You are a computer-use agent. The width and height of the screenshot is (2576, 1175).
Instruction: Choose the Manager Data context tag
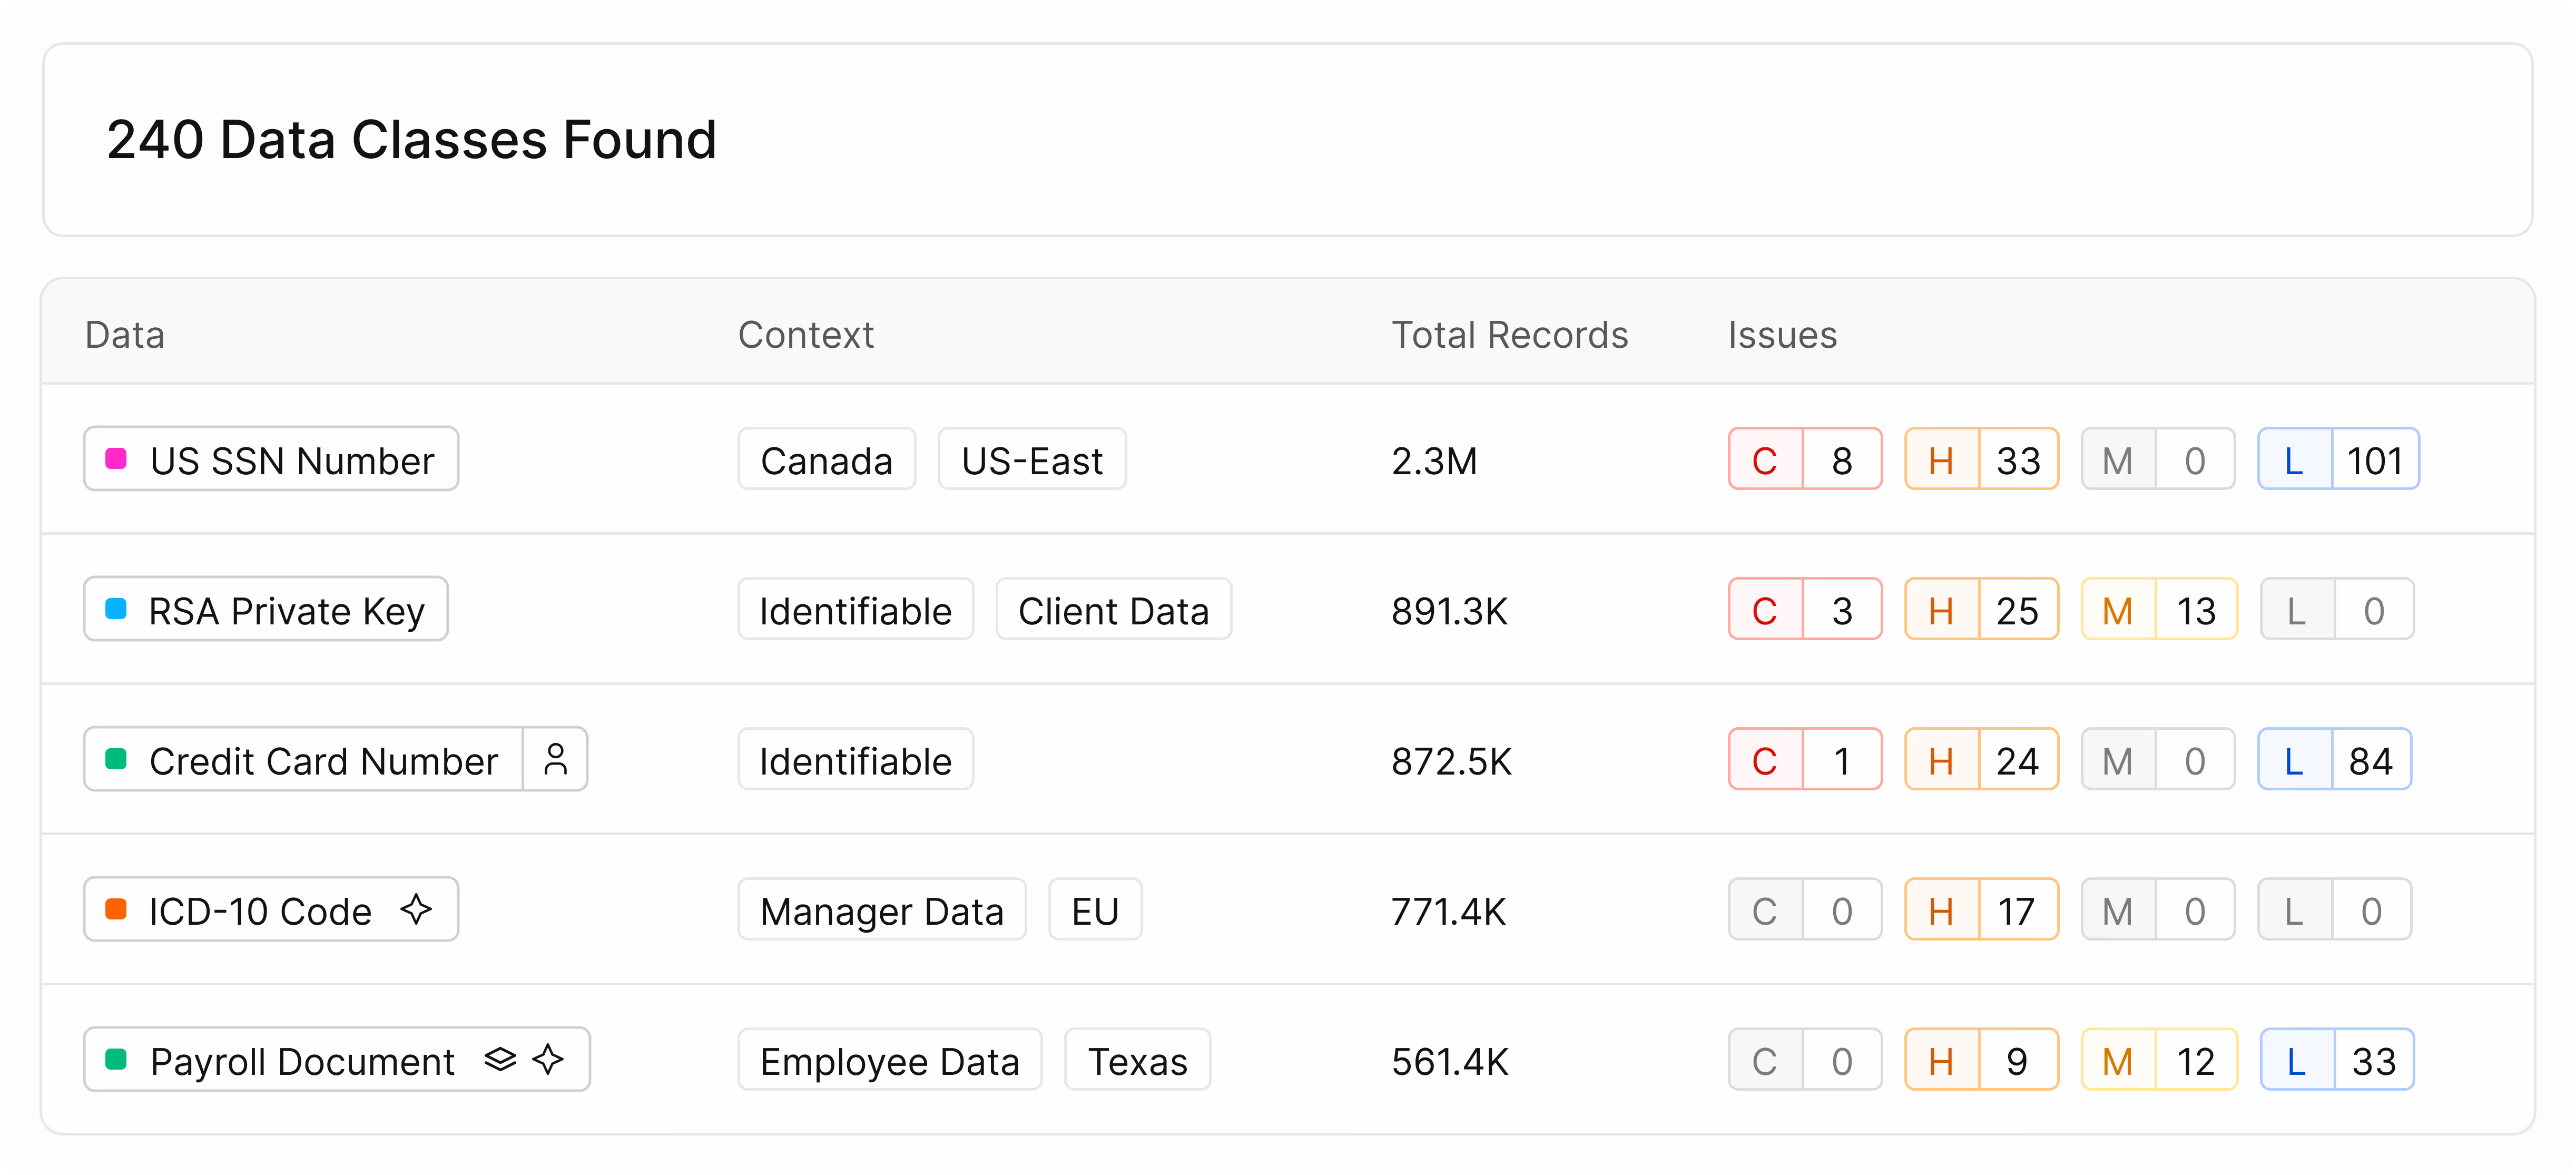[x=881, y=910]
